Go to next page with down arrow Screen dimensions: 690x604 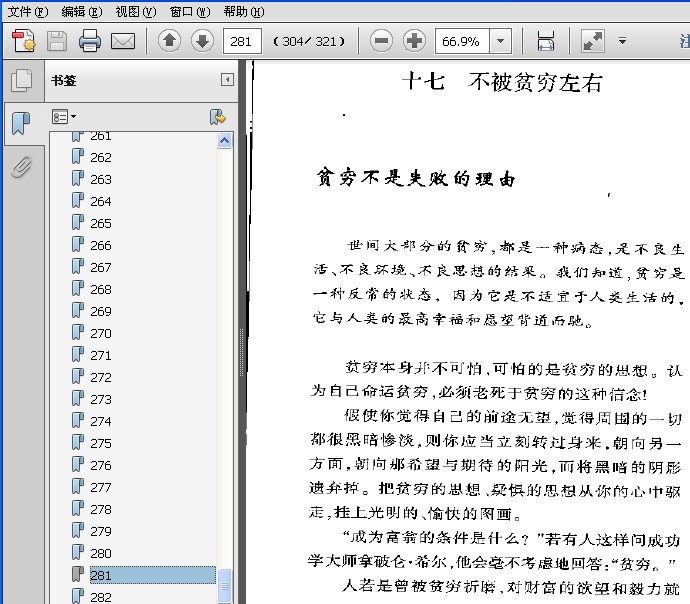202,41
